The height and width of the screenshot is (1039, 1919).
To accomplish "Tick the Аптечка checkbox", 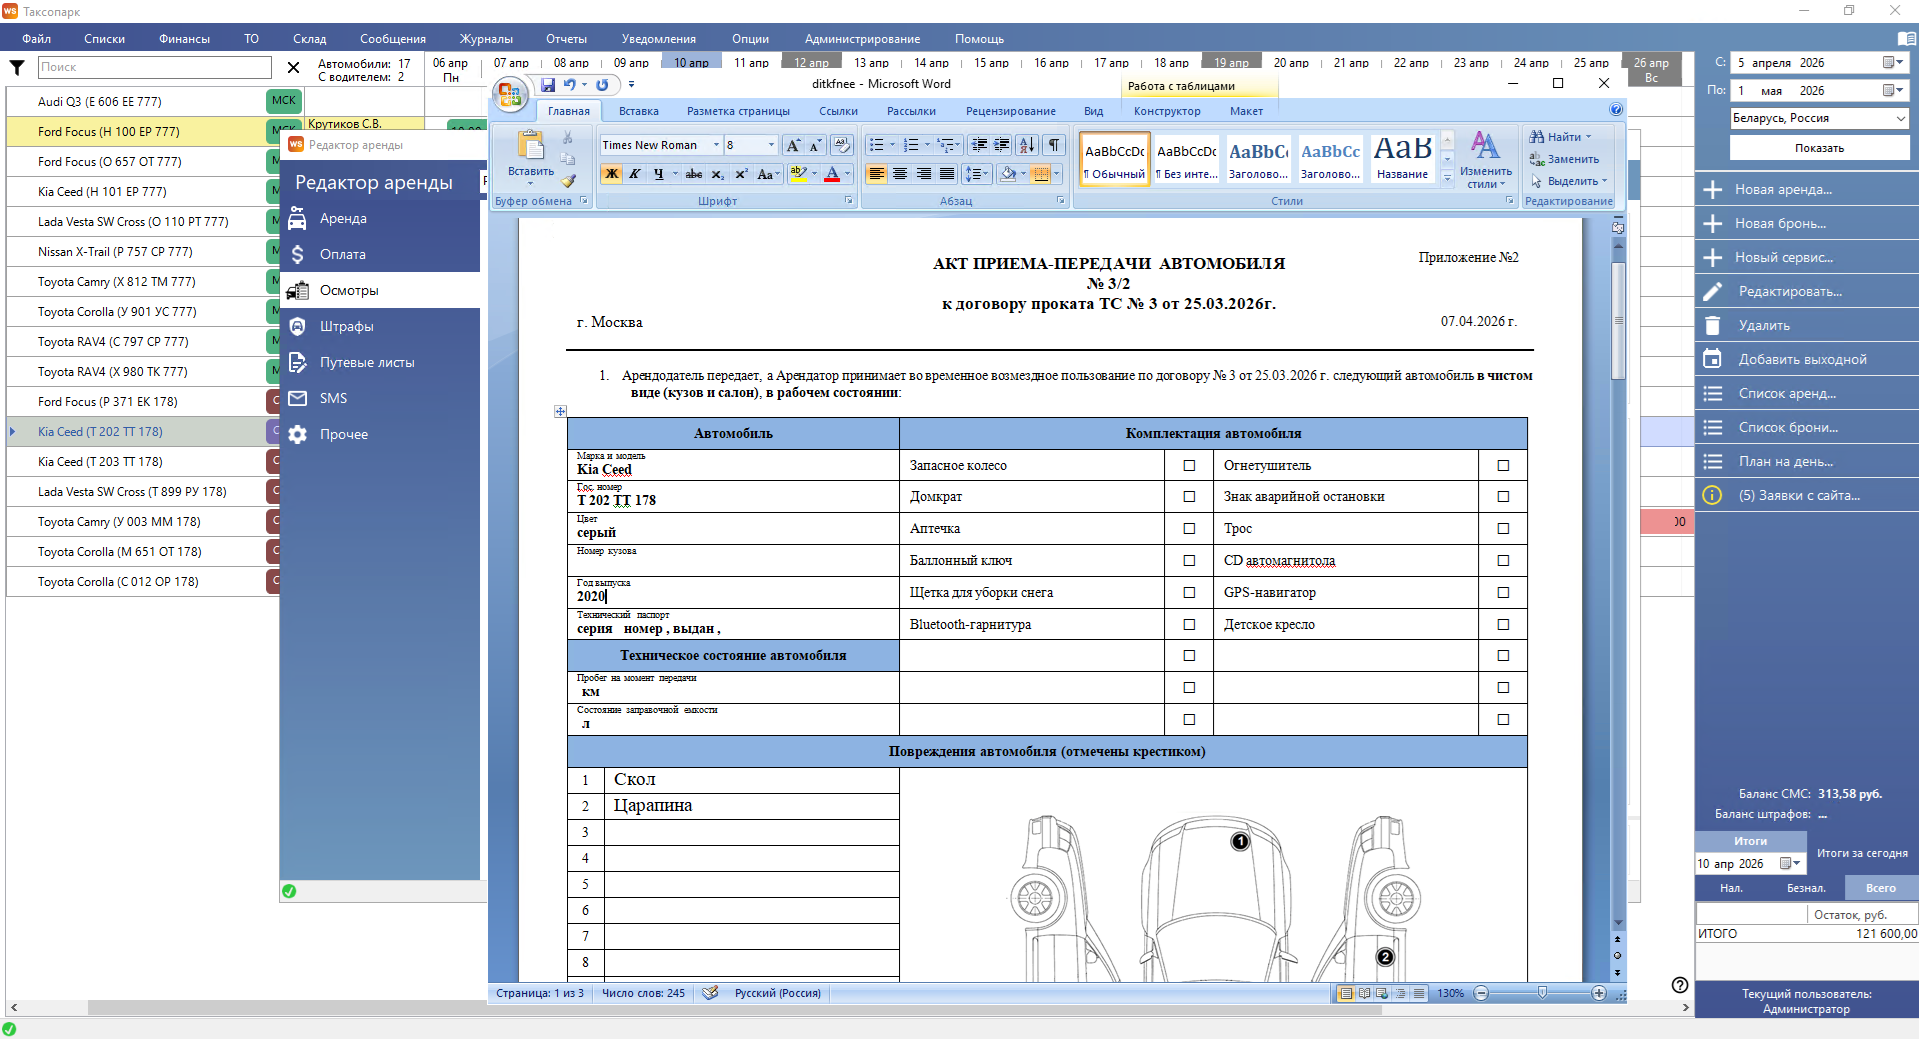I will click(x=1189, y=529).
